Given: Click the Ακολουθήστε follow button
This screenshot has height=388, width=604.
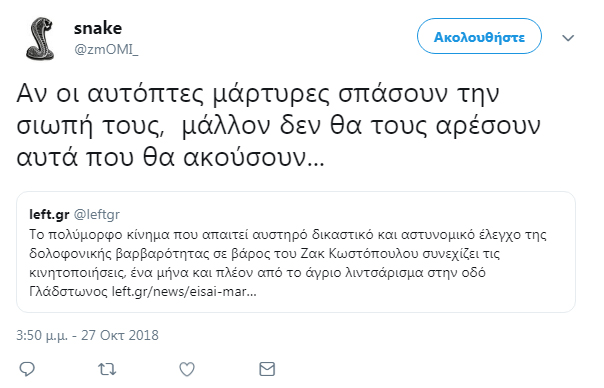Looking at the screenshot, I should click(479, 37).
